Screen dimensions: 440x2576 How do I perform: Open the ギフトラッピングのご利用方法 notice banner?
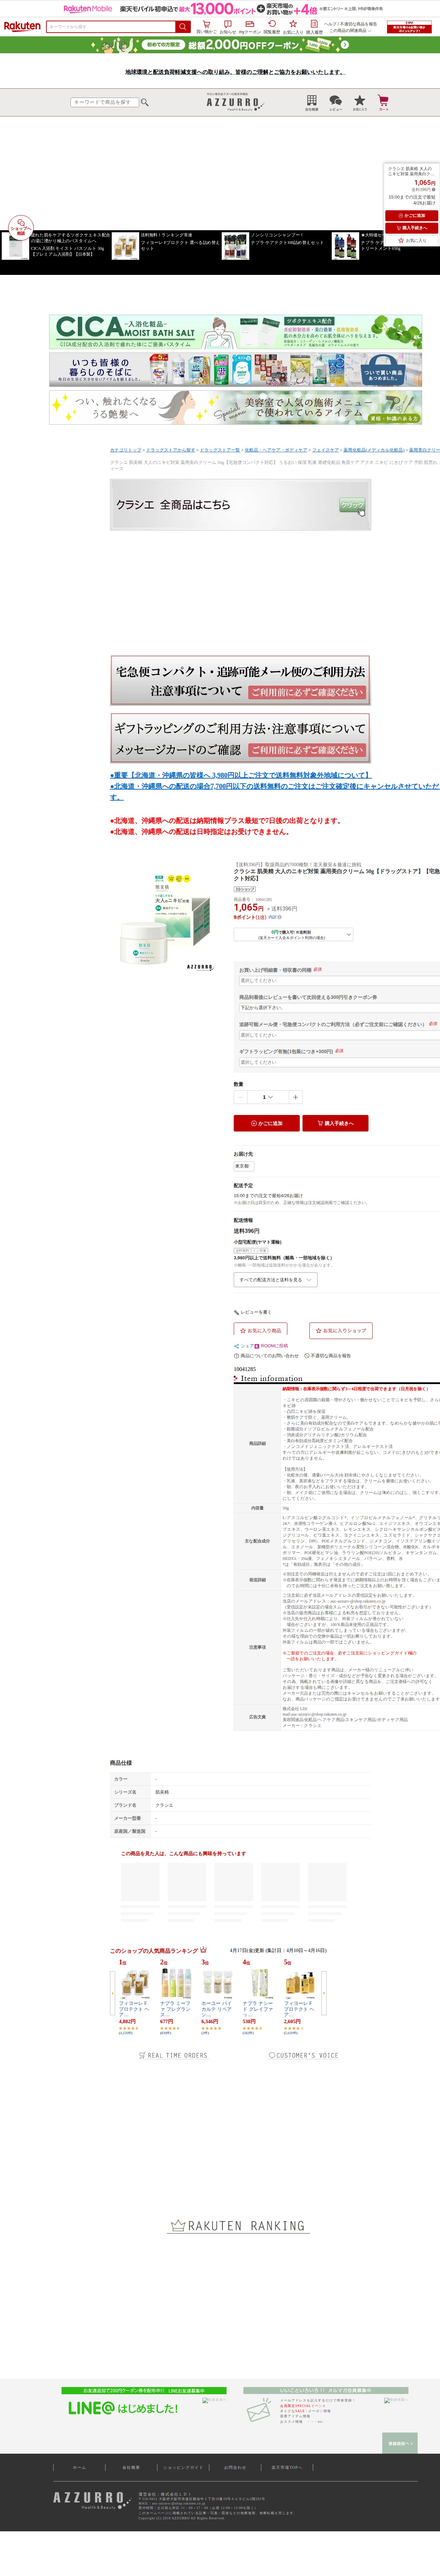point(240,738)
